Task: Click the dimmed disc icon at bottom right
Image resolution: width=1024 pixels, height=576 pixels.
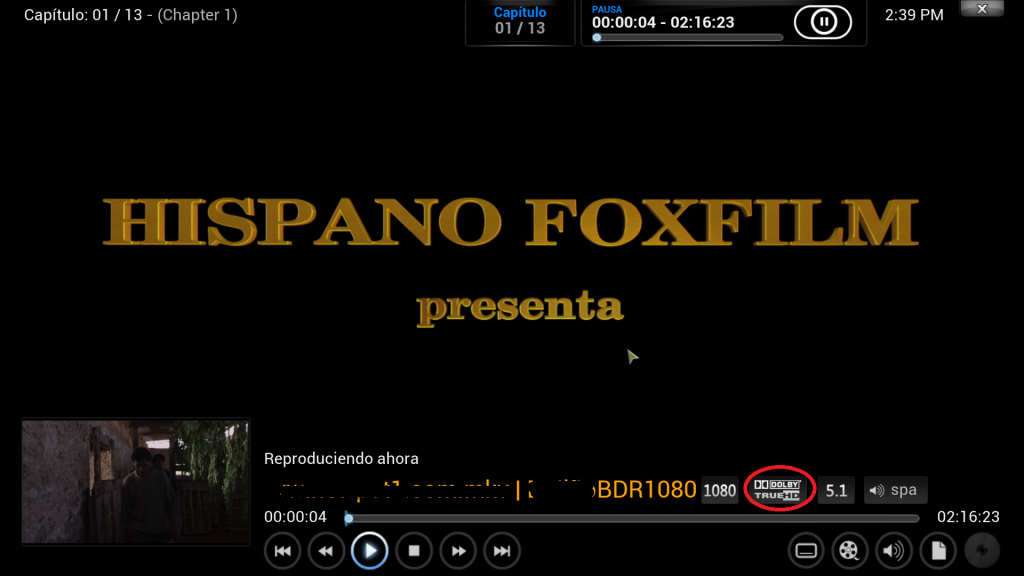Action: click(x=982, y=550)
